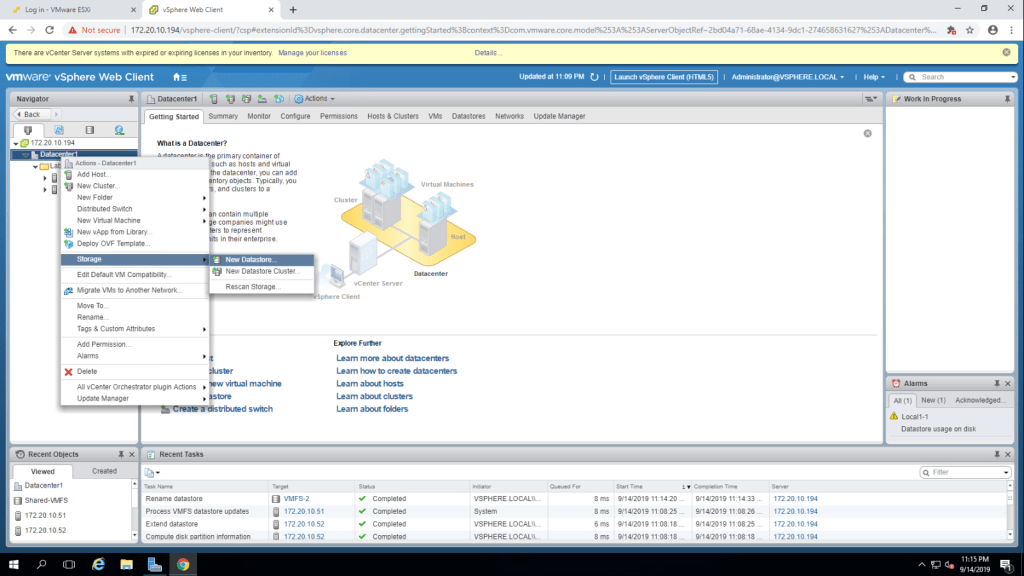
Task: Follow the Manage your licenses link
Action: [312, 52]
